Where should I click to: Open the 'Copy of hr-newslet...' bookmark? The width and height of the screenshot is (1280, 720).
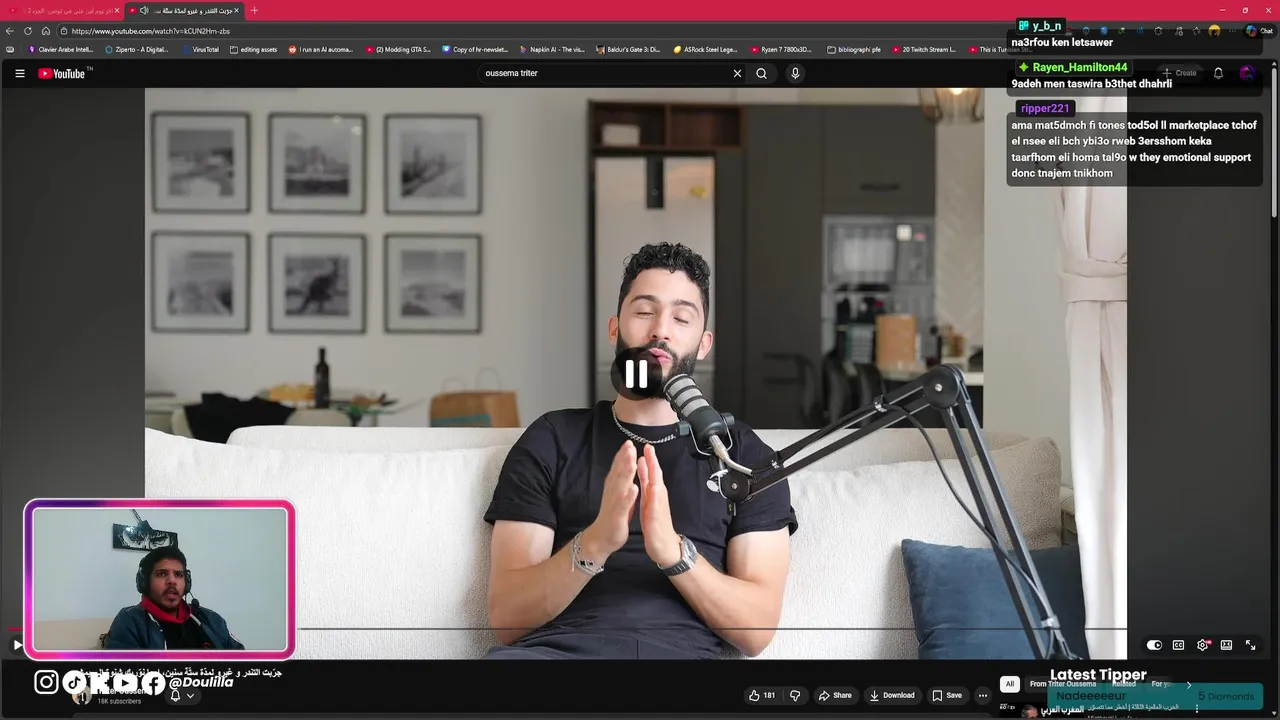(475, 49)
